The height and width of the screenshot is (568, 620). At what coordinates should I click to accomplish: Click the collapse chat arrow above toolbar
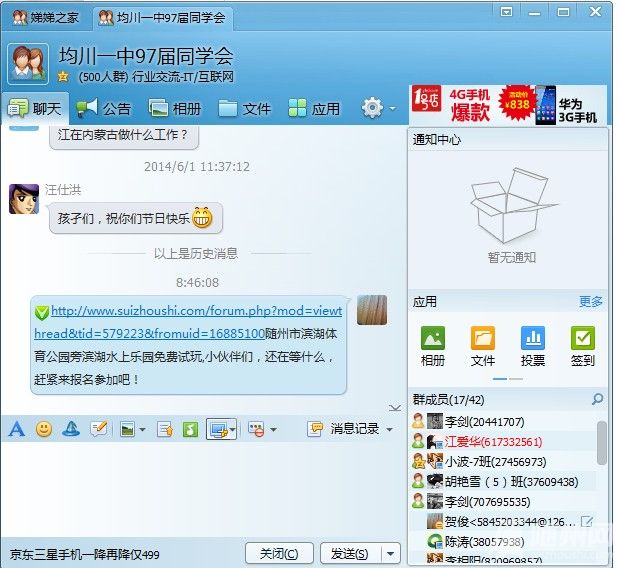pyautogui.click(x=395, y=407)
